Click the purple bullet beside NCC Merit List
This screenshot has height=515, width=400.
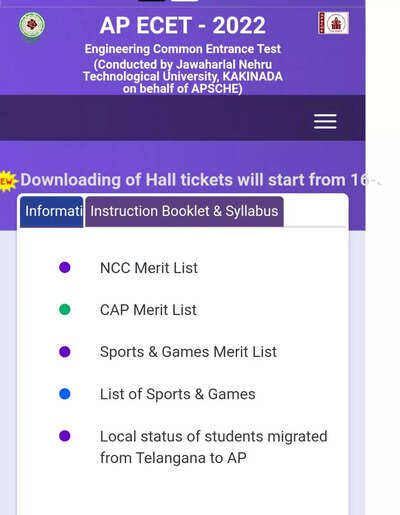click(x=65, y=267)
